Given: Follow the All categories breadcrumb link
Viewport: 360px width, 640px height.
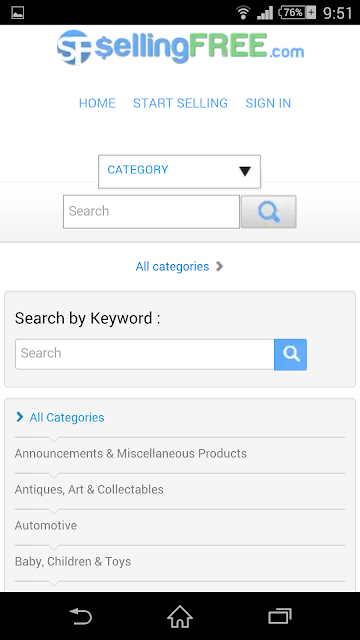Looking at the screenshot, I should [x=172, y=267].
